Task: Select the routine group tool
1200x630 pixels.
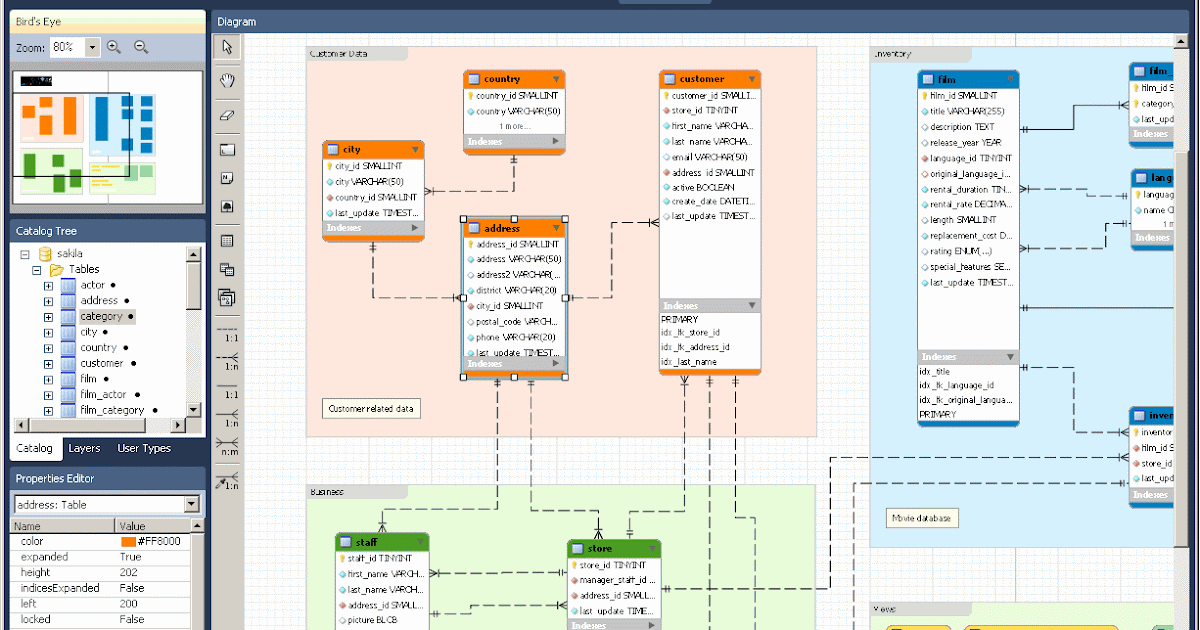Action: click(227, 297)
